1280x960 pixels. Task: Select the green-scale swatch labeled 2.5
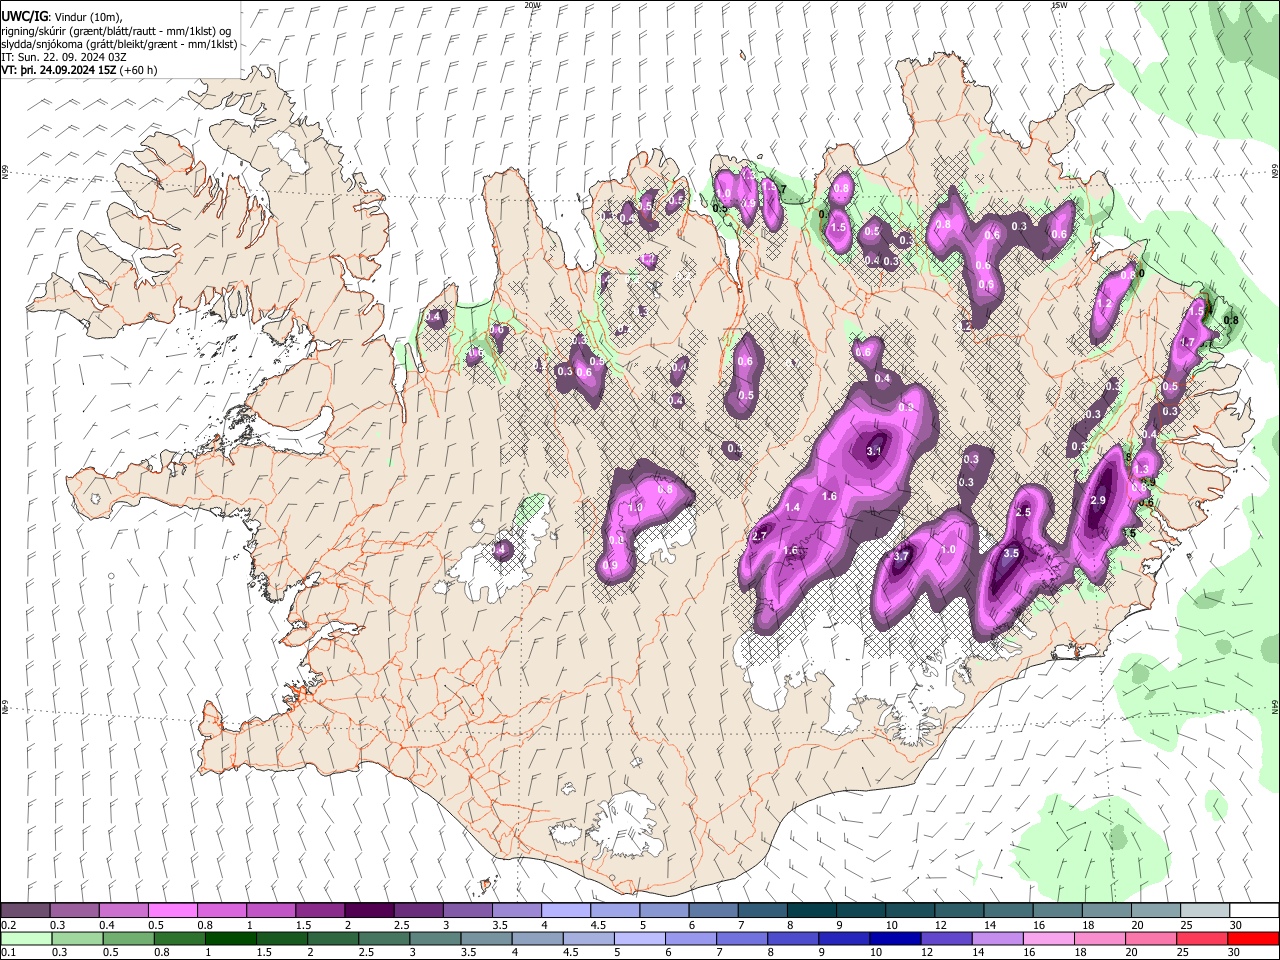pos(383,938)
